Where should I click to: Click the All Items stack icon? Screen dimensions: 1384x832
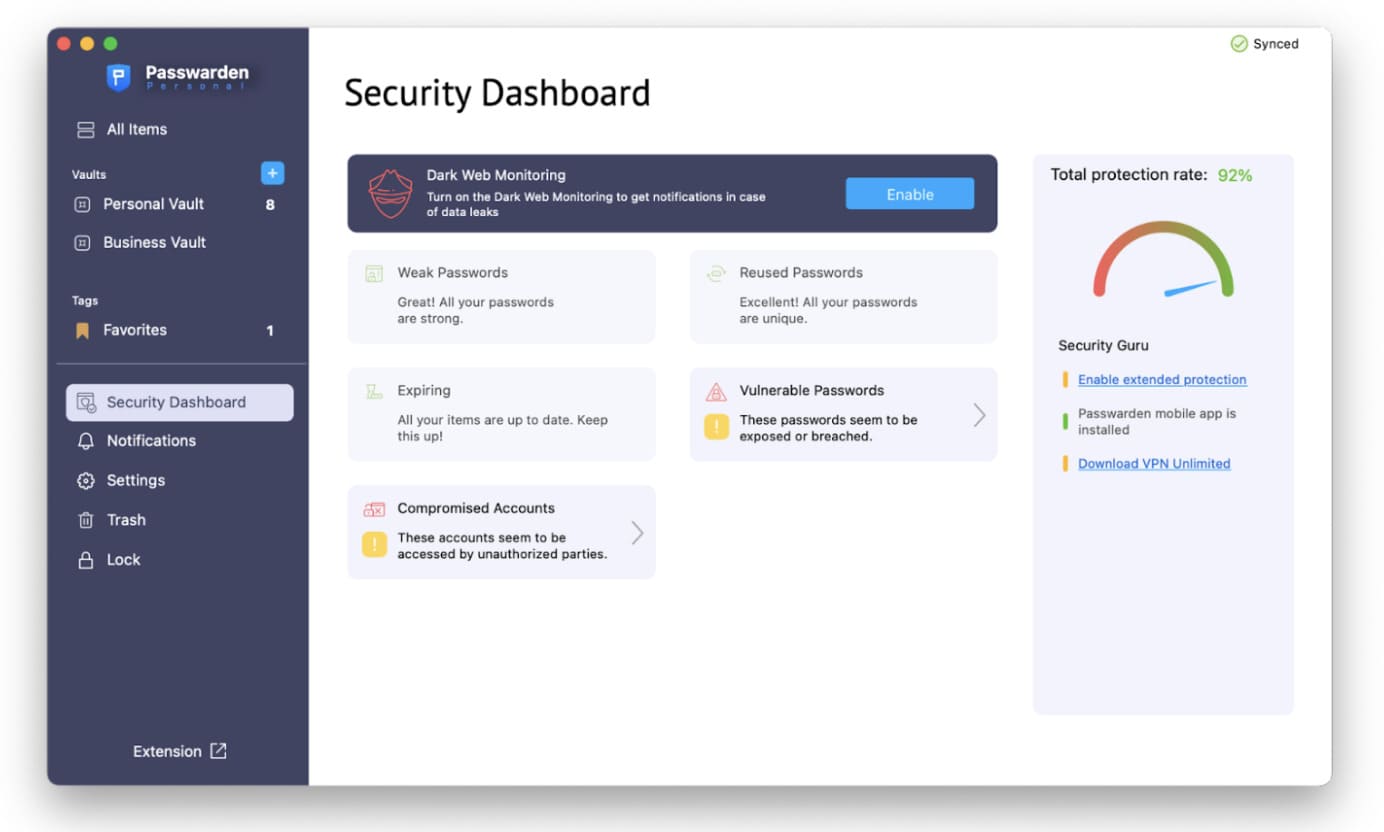[x=86, y=129]
